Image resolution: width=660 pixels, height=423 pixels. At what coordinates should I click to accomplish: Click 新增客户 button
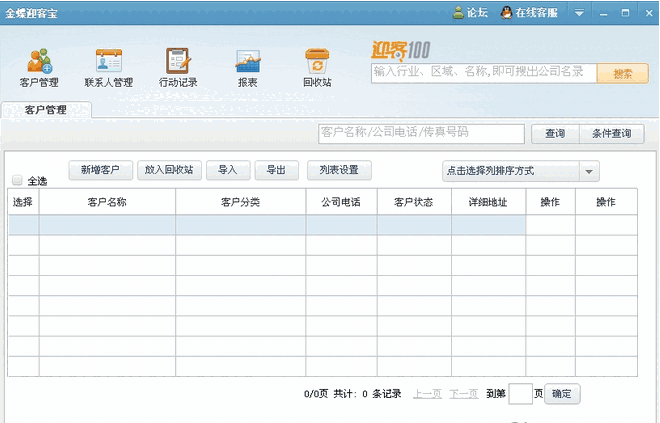101,170
